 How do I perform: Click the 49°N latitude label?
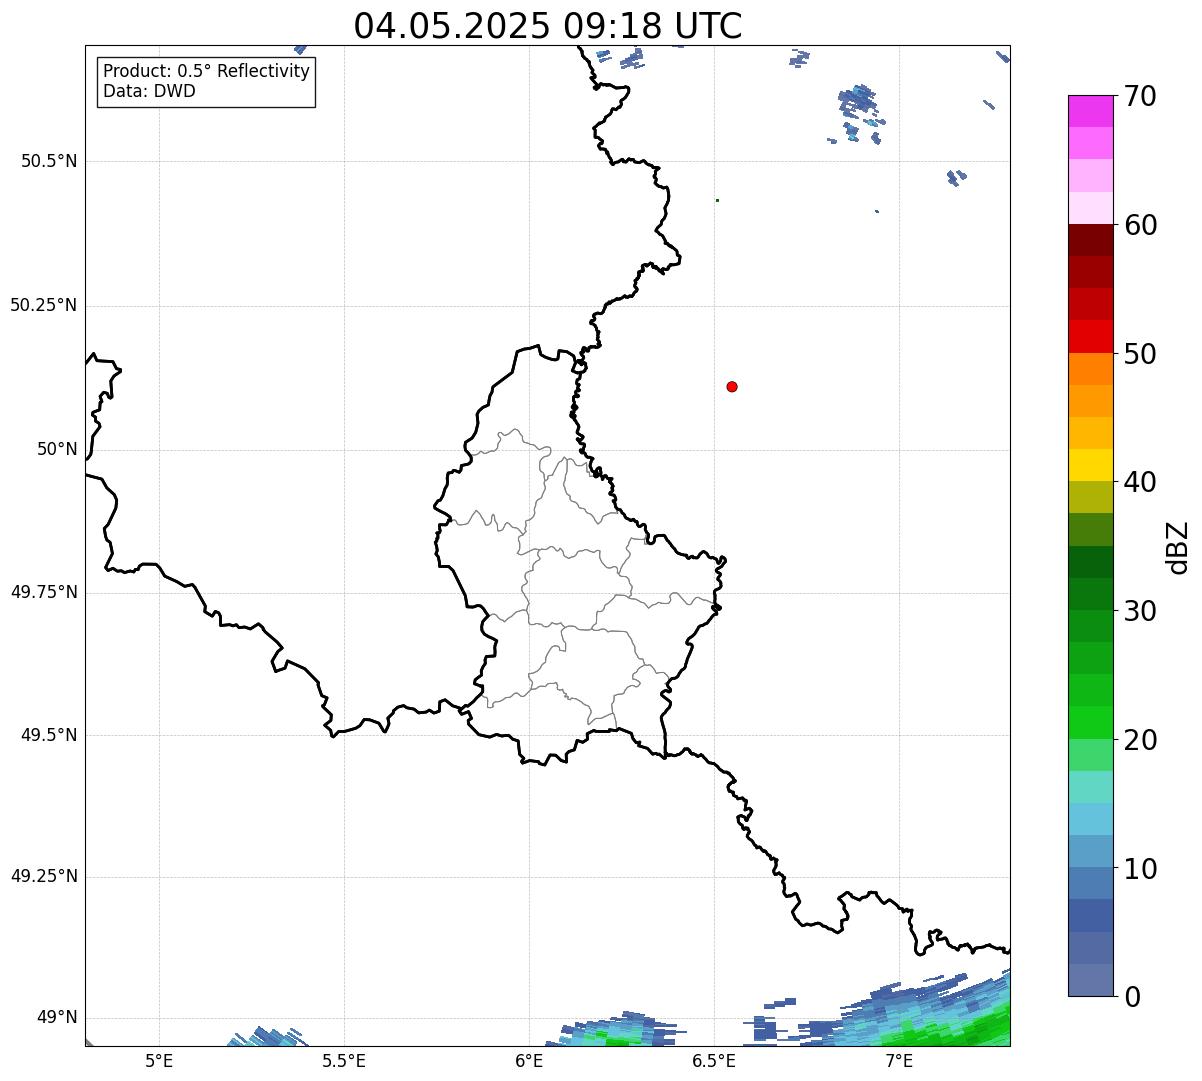point(57,1018)
